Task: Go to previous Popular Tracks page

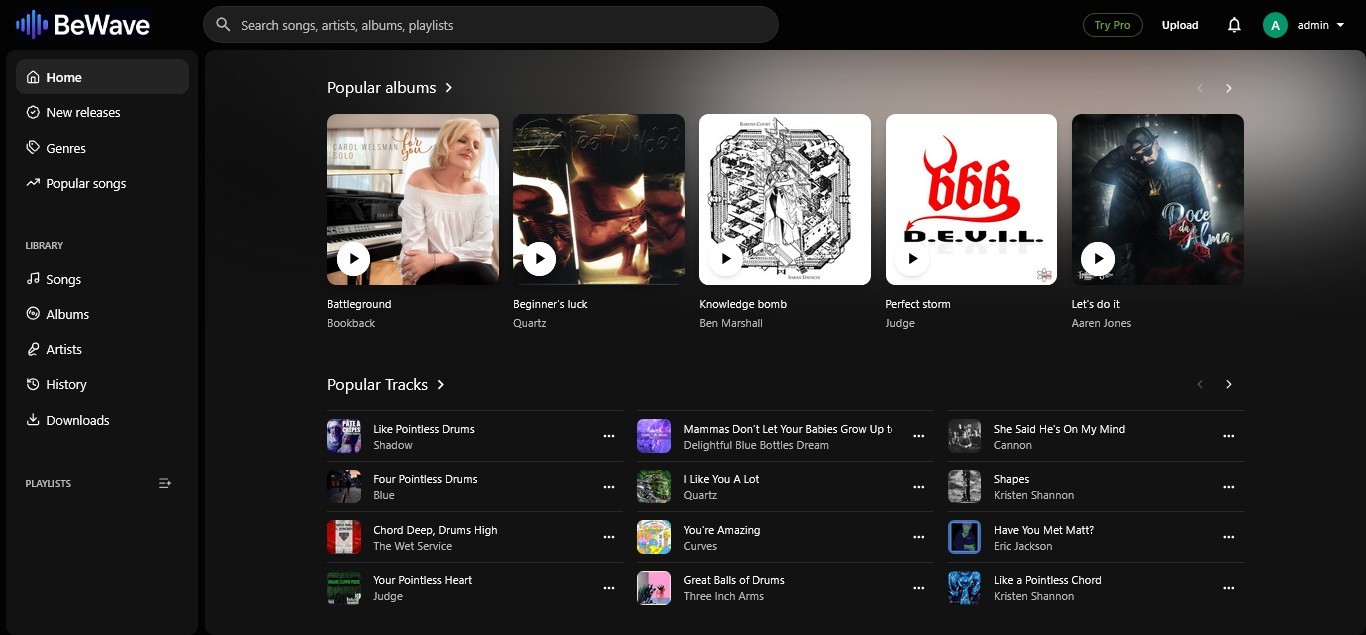Action: pyautogui.click(x=1200, y=384)
